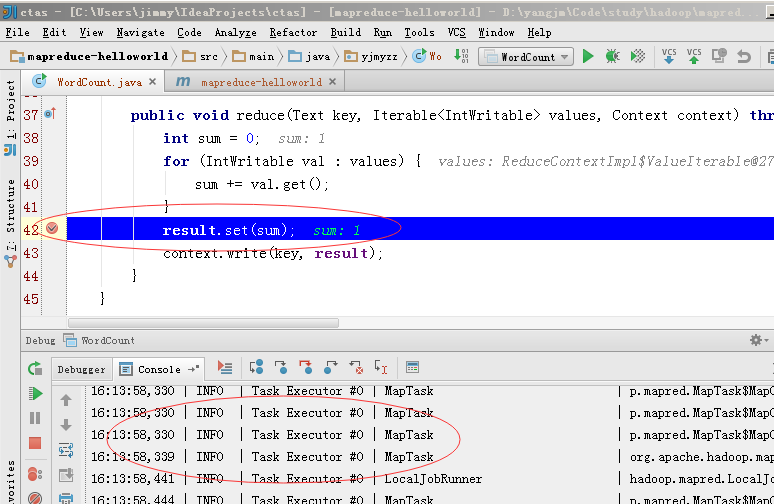Run WordCount with the green play button

[x=587, y=56]
